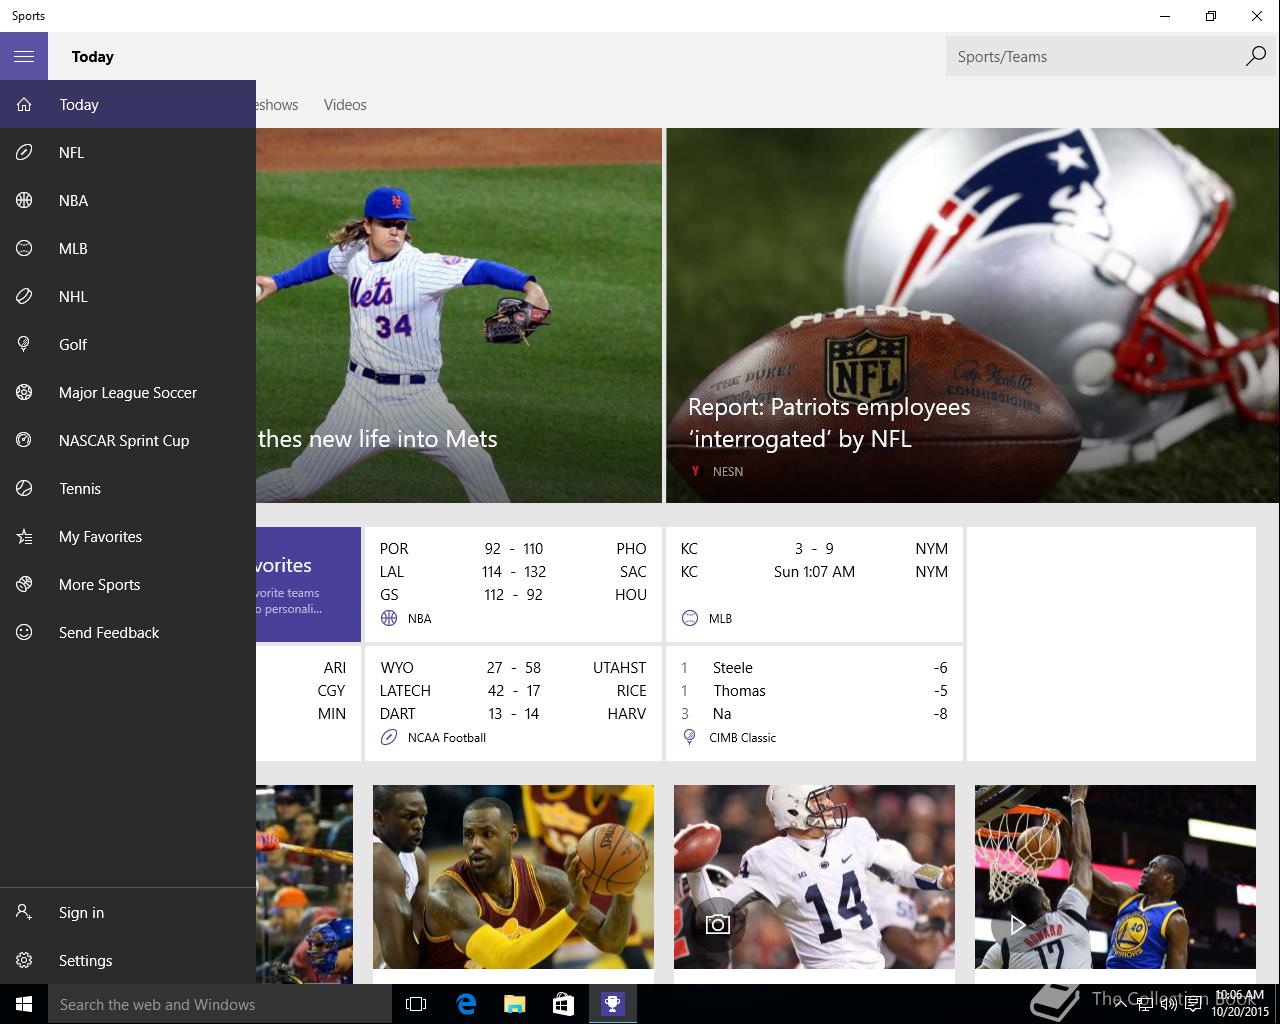Launch Microsoft Edge from the taskbar
The width and height of the screenshot is (1280, 1024).
coord(466,1004)
